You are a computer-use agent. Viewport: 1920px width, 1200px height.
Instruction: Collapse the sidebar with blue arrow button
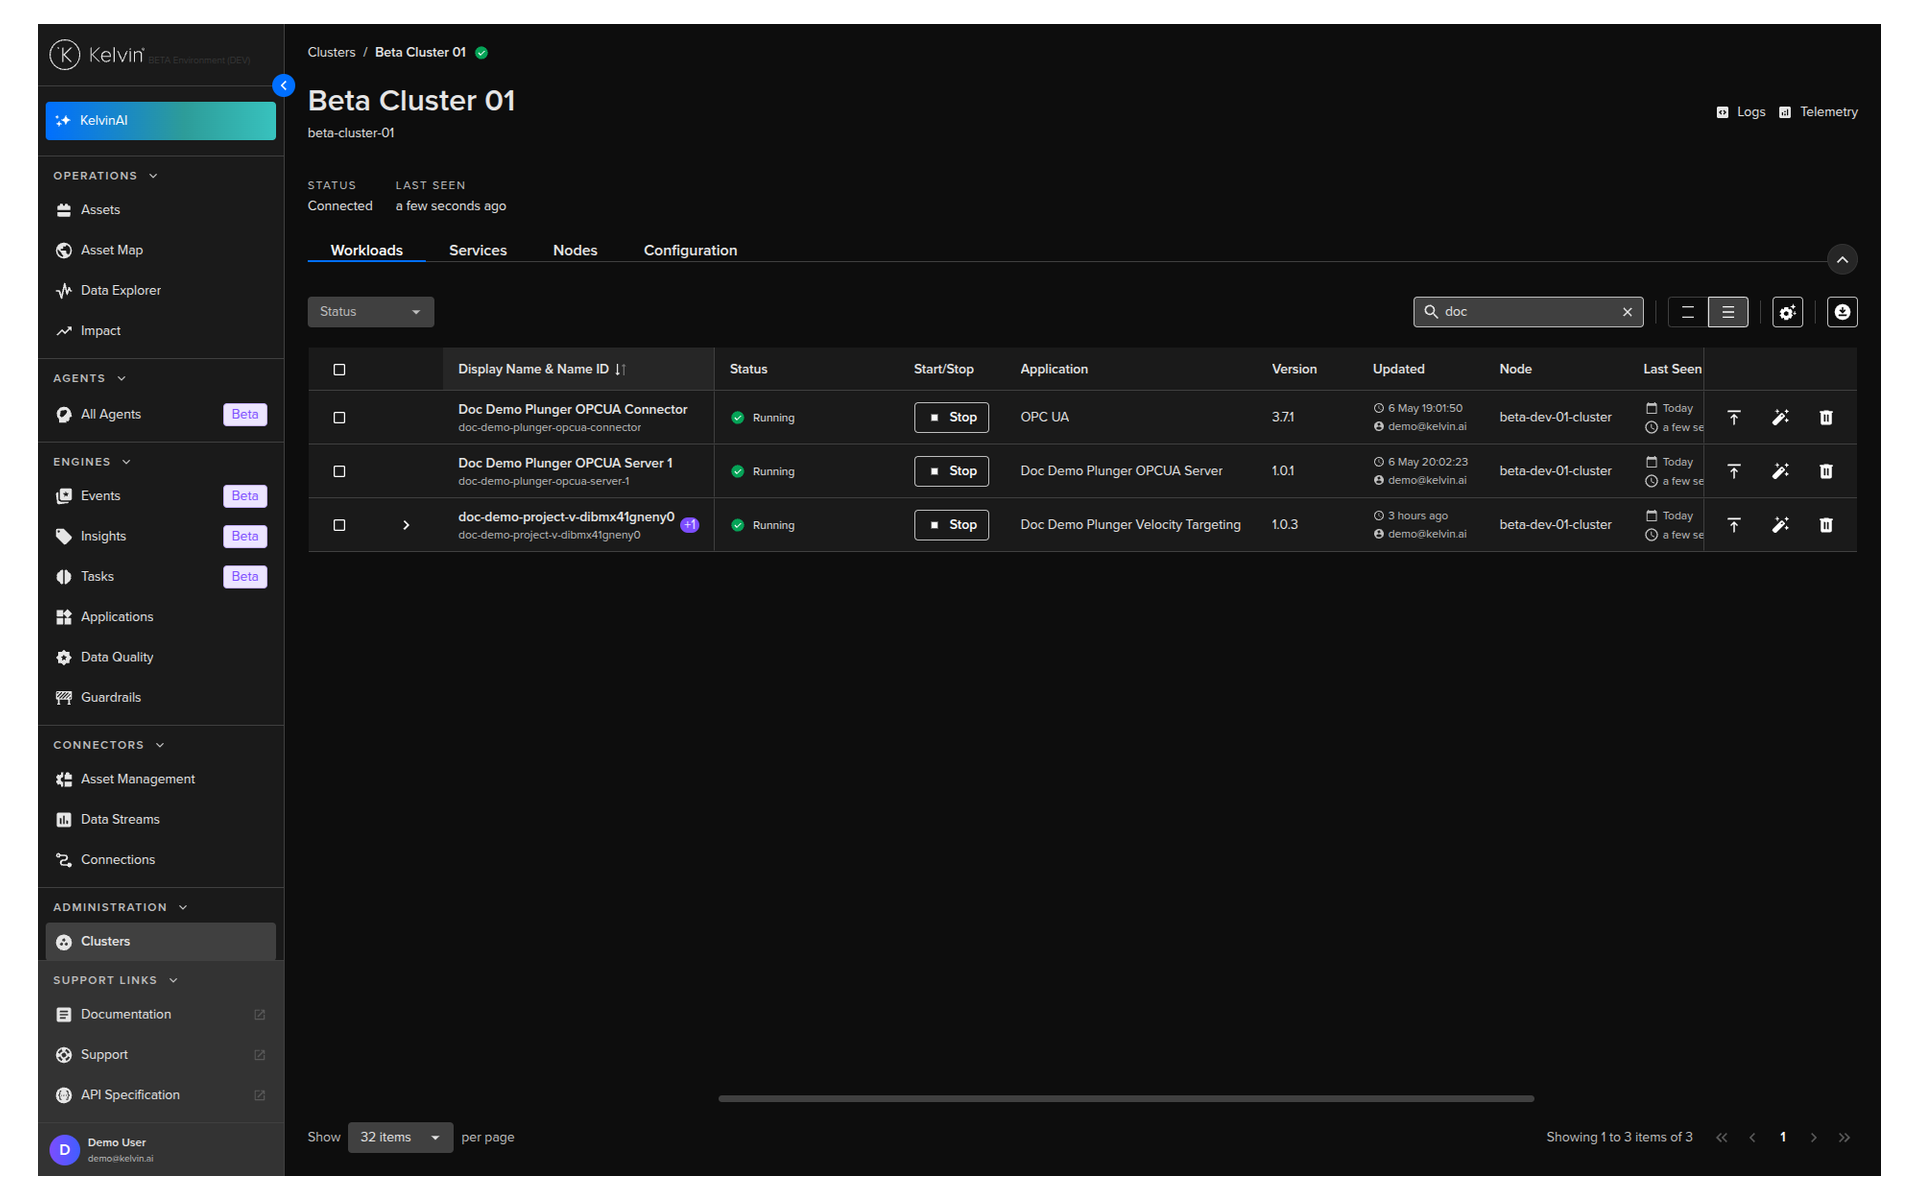click(284, 86)
